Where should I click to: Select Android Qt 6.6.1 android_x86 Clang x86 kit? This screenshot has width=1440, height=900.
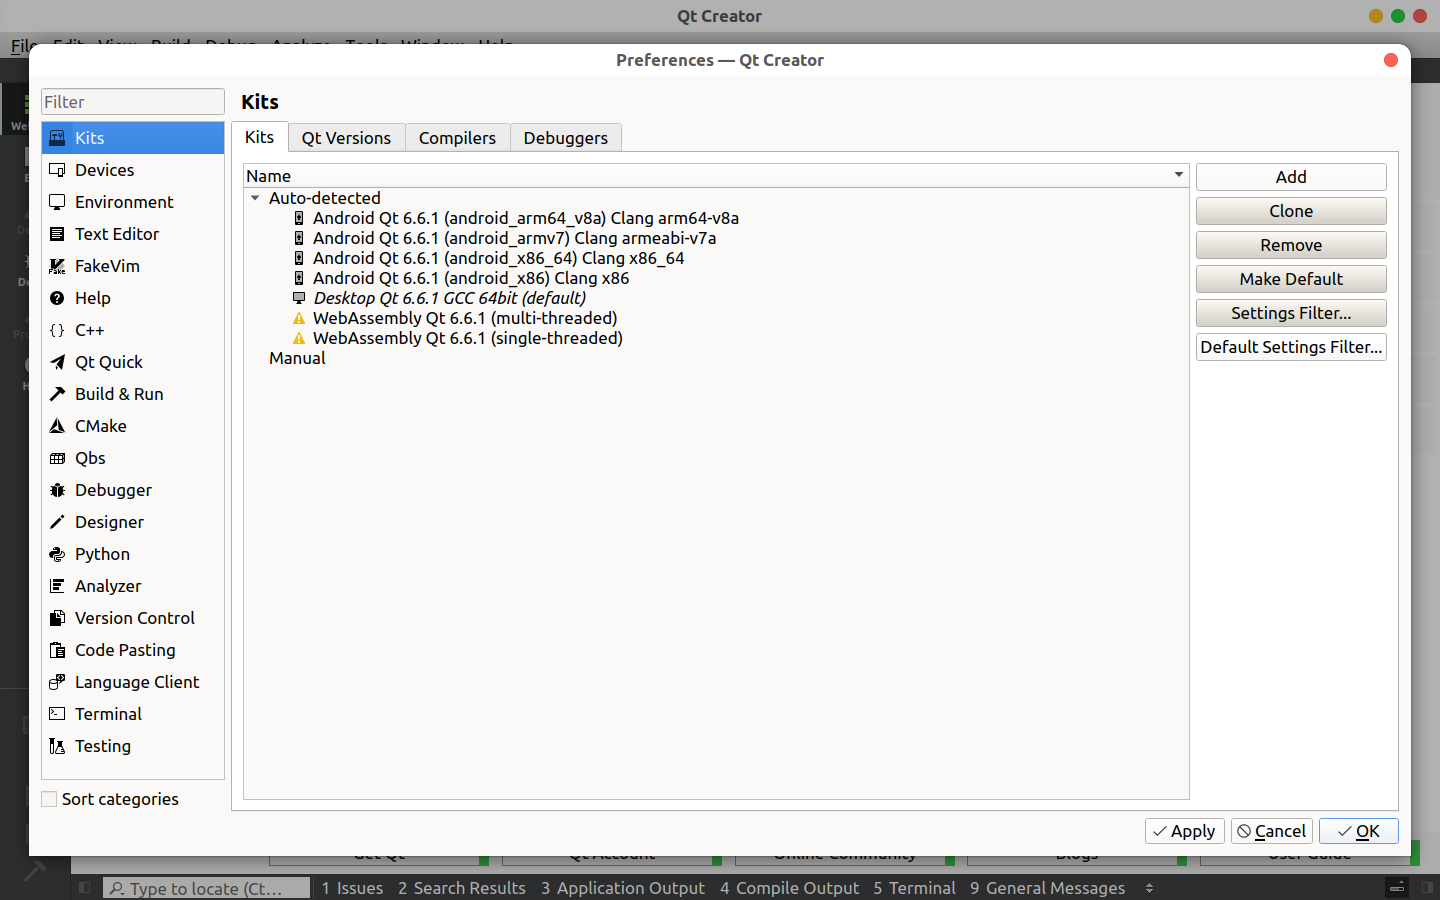pos(470,278)
